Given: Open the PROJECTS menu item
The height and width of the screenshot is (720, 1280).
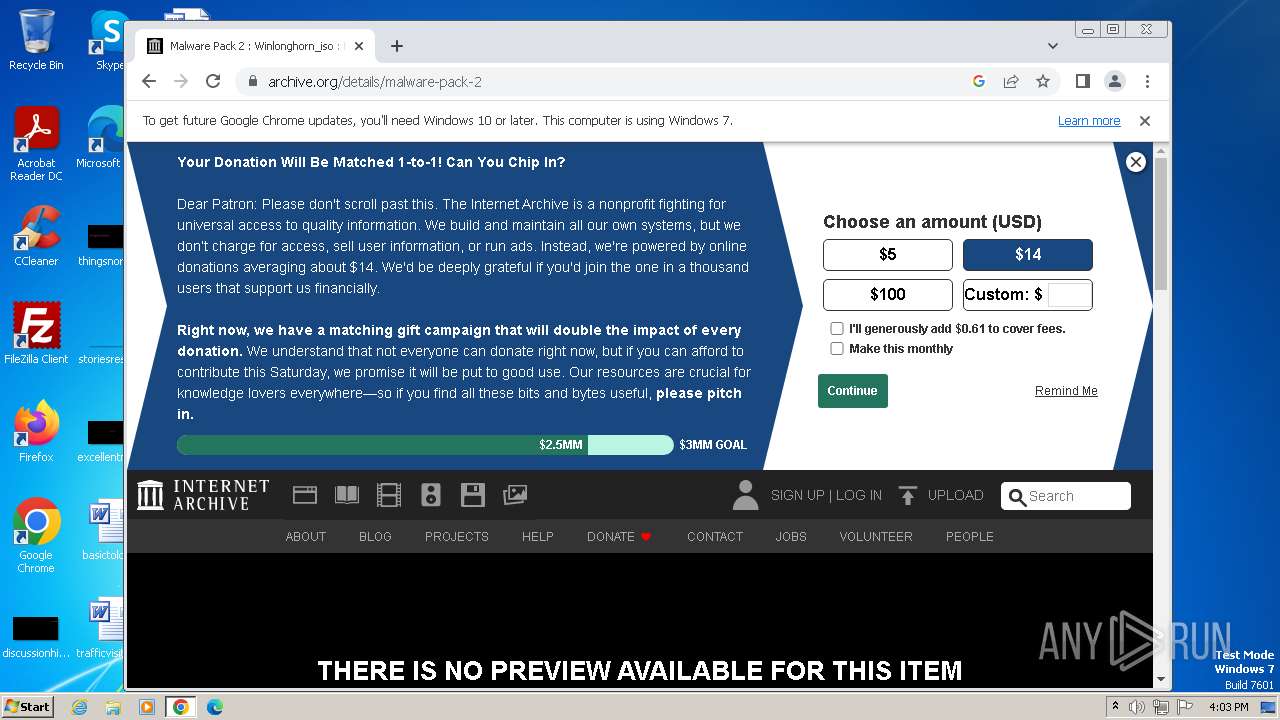Looking at the screenshot, I should (x=457, y=537).
